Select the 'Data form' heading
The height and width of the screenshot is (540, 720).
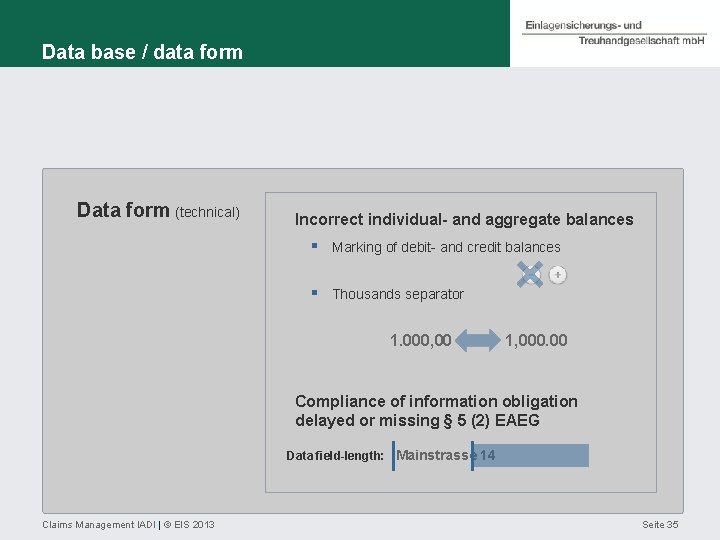[x=123, y=210]
